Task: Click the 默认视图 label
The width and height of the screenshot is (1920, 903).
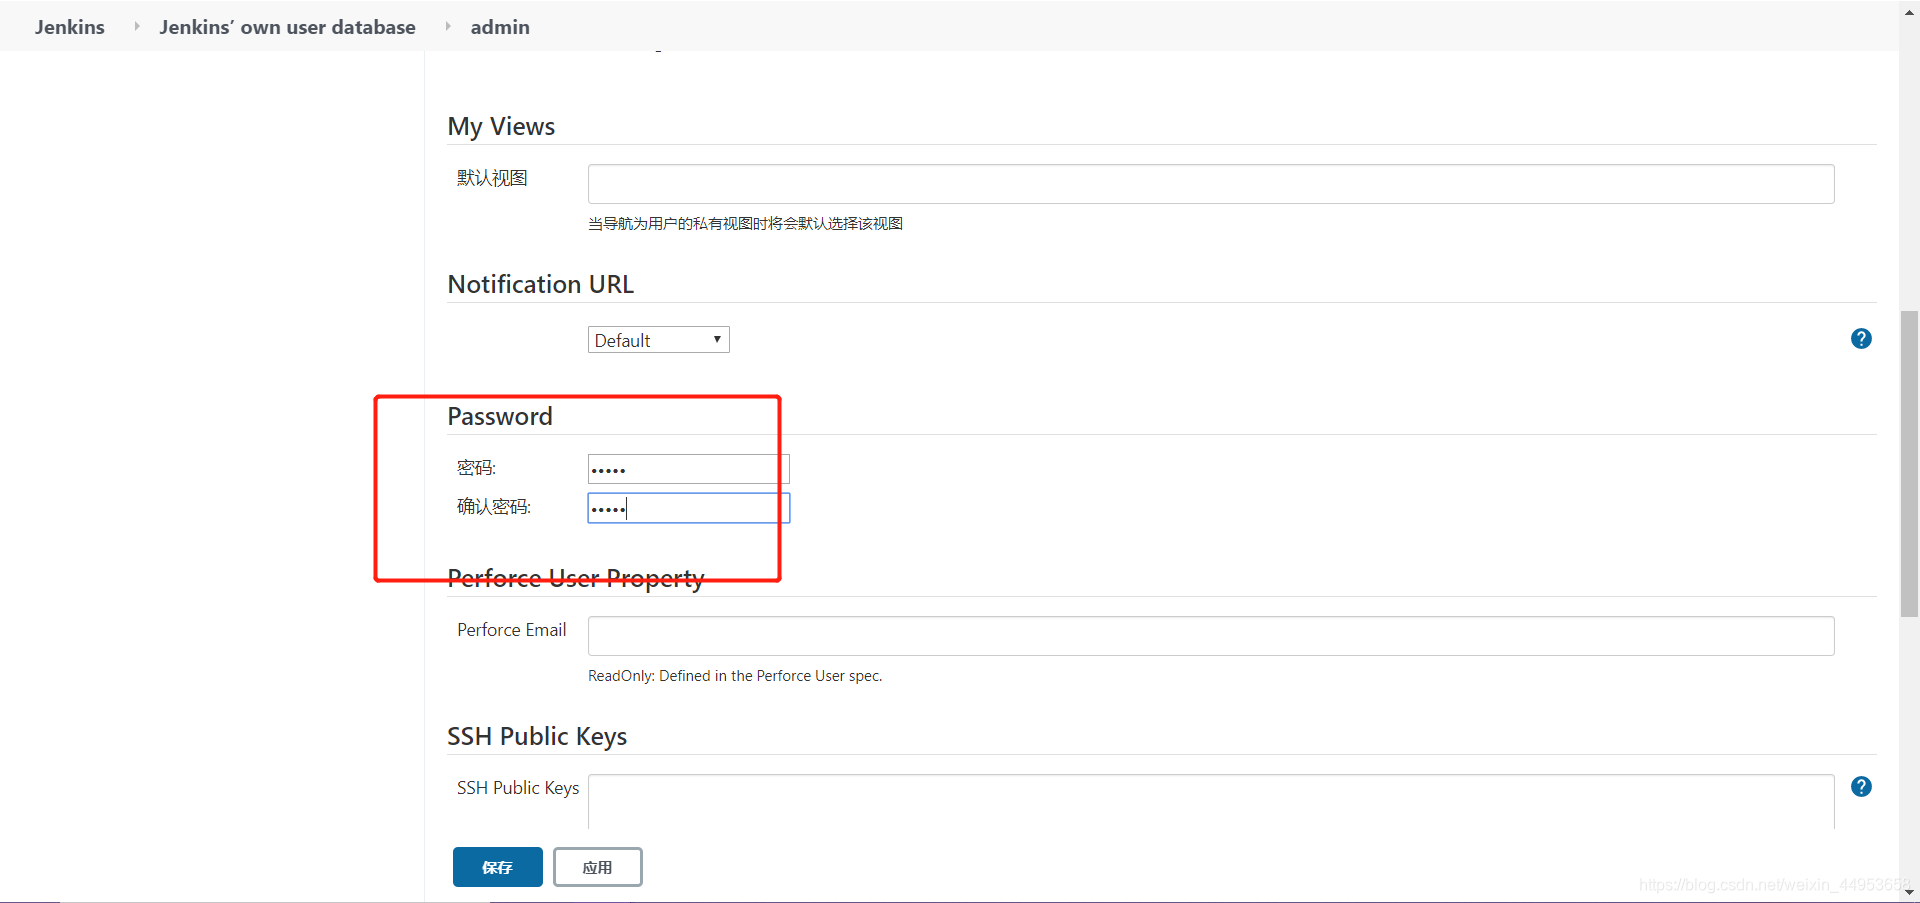Action: tap(492, 178)
